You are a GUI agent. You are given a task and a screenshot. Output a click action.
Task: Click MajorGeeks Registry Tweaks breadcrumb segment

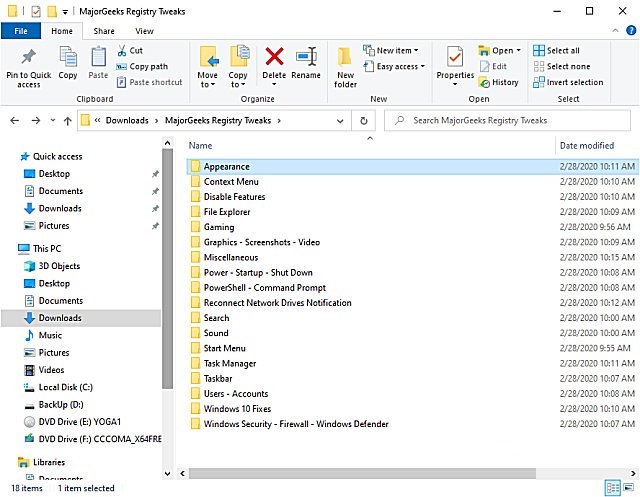click(x=218, y=120)
